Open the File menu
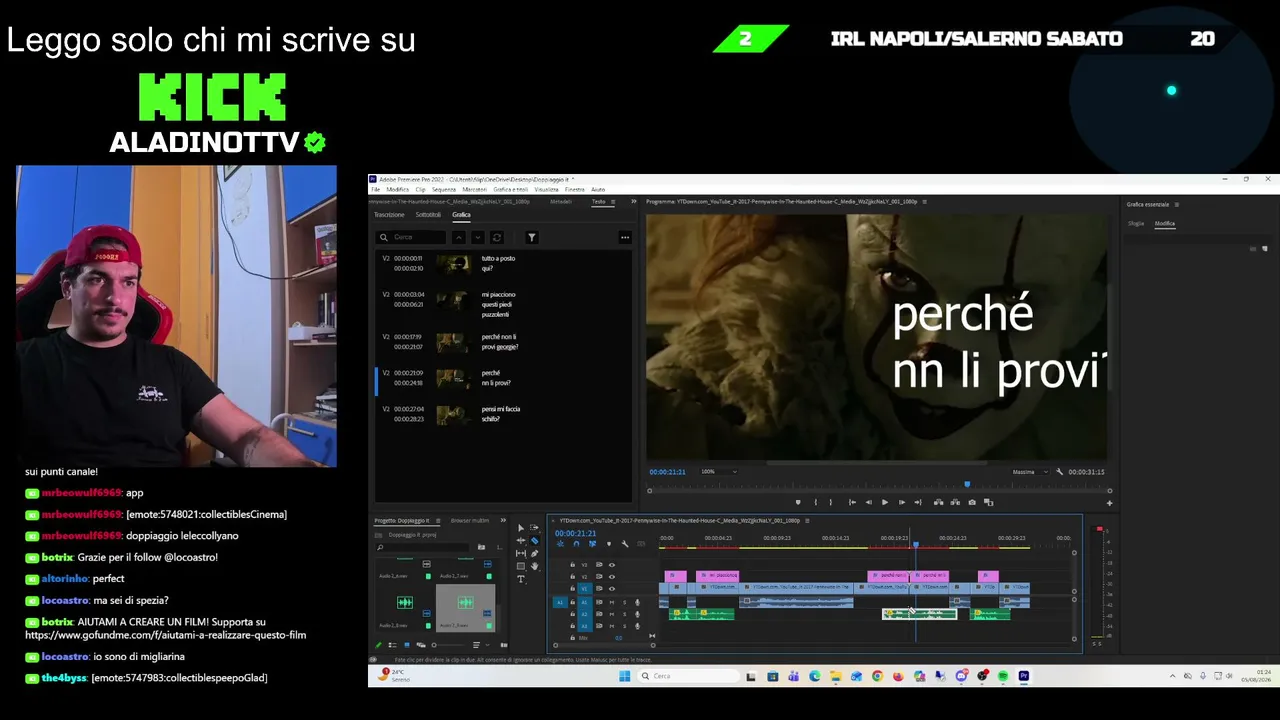The height and width of the screenshot is (720, 1280). coord(376,189)
